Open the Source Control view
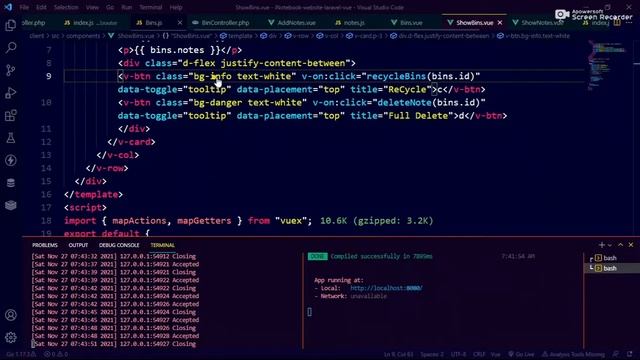 11,70
